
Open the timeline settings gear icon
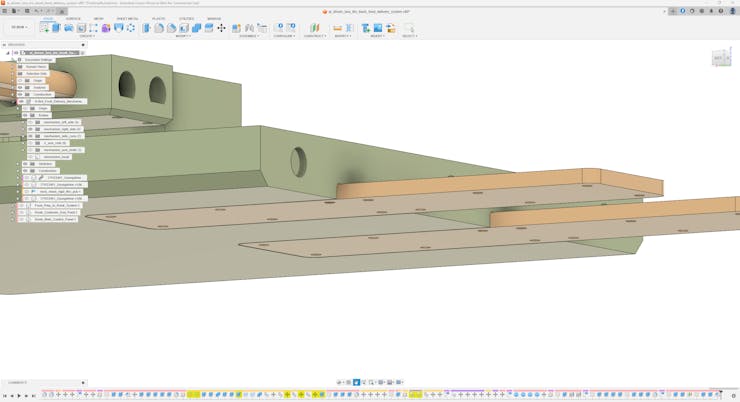point(733,395)
